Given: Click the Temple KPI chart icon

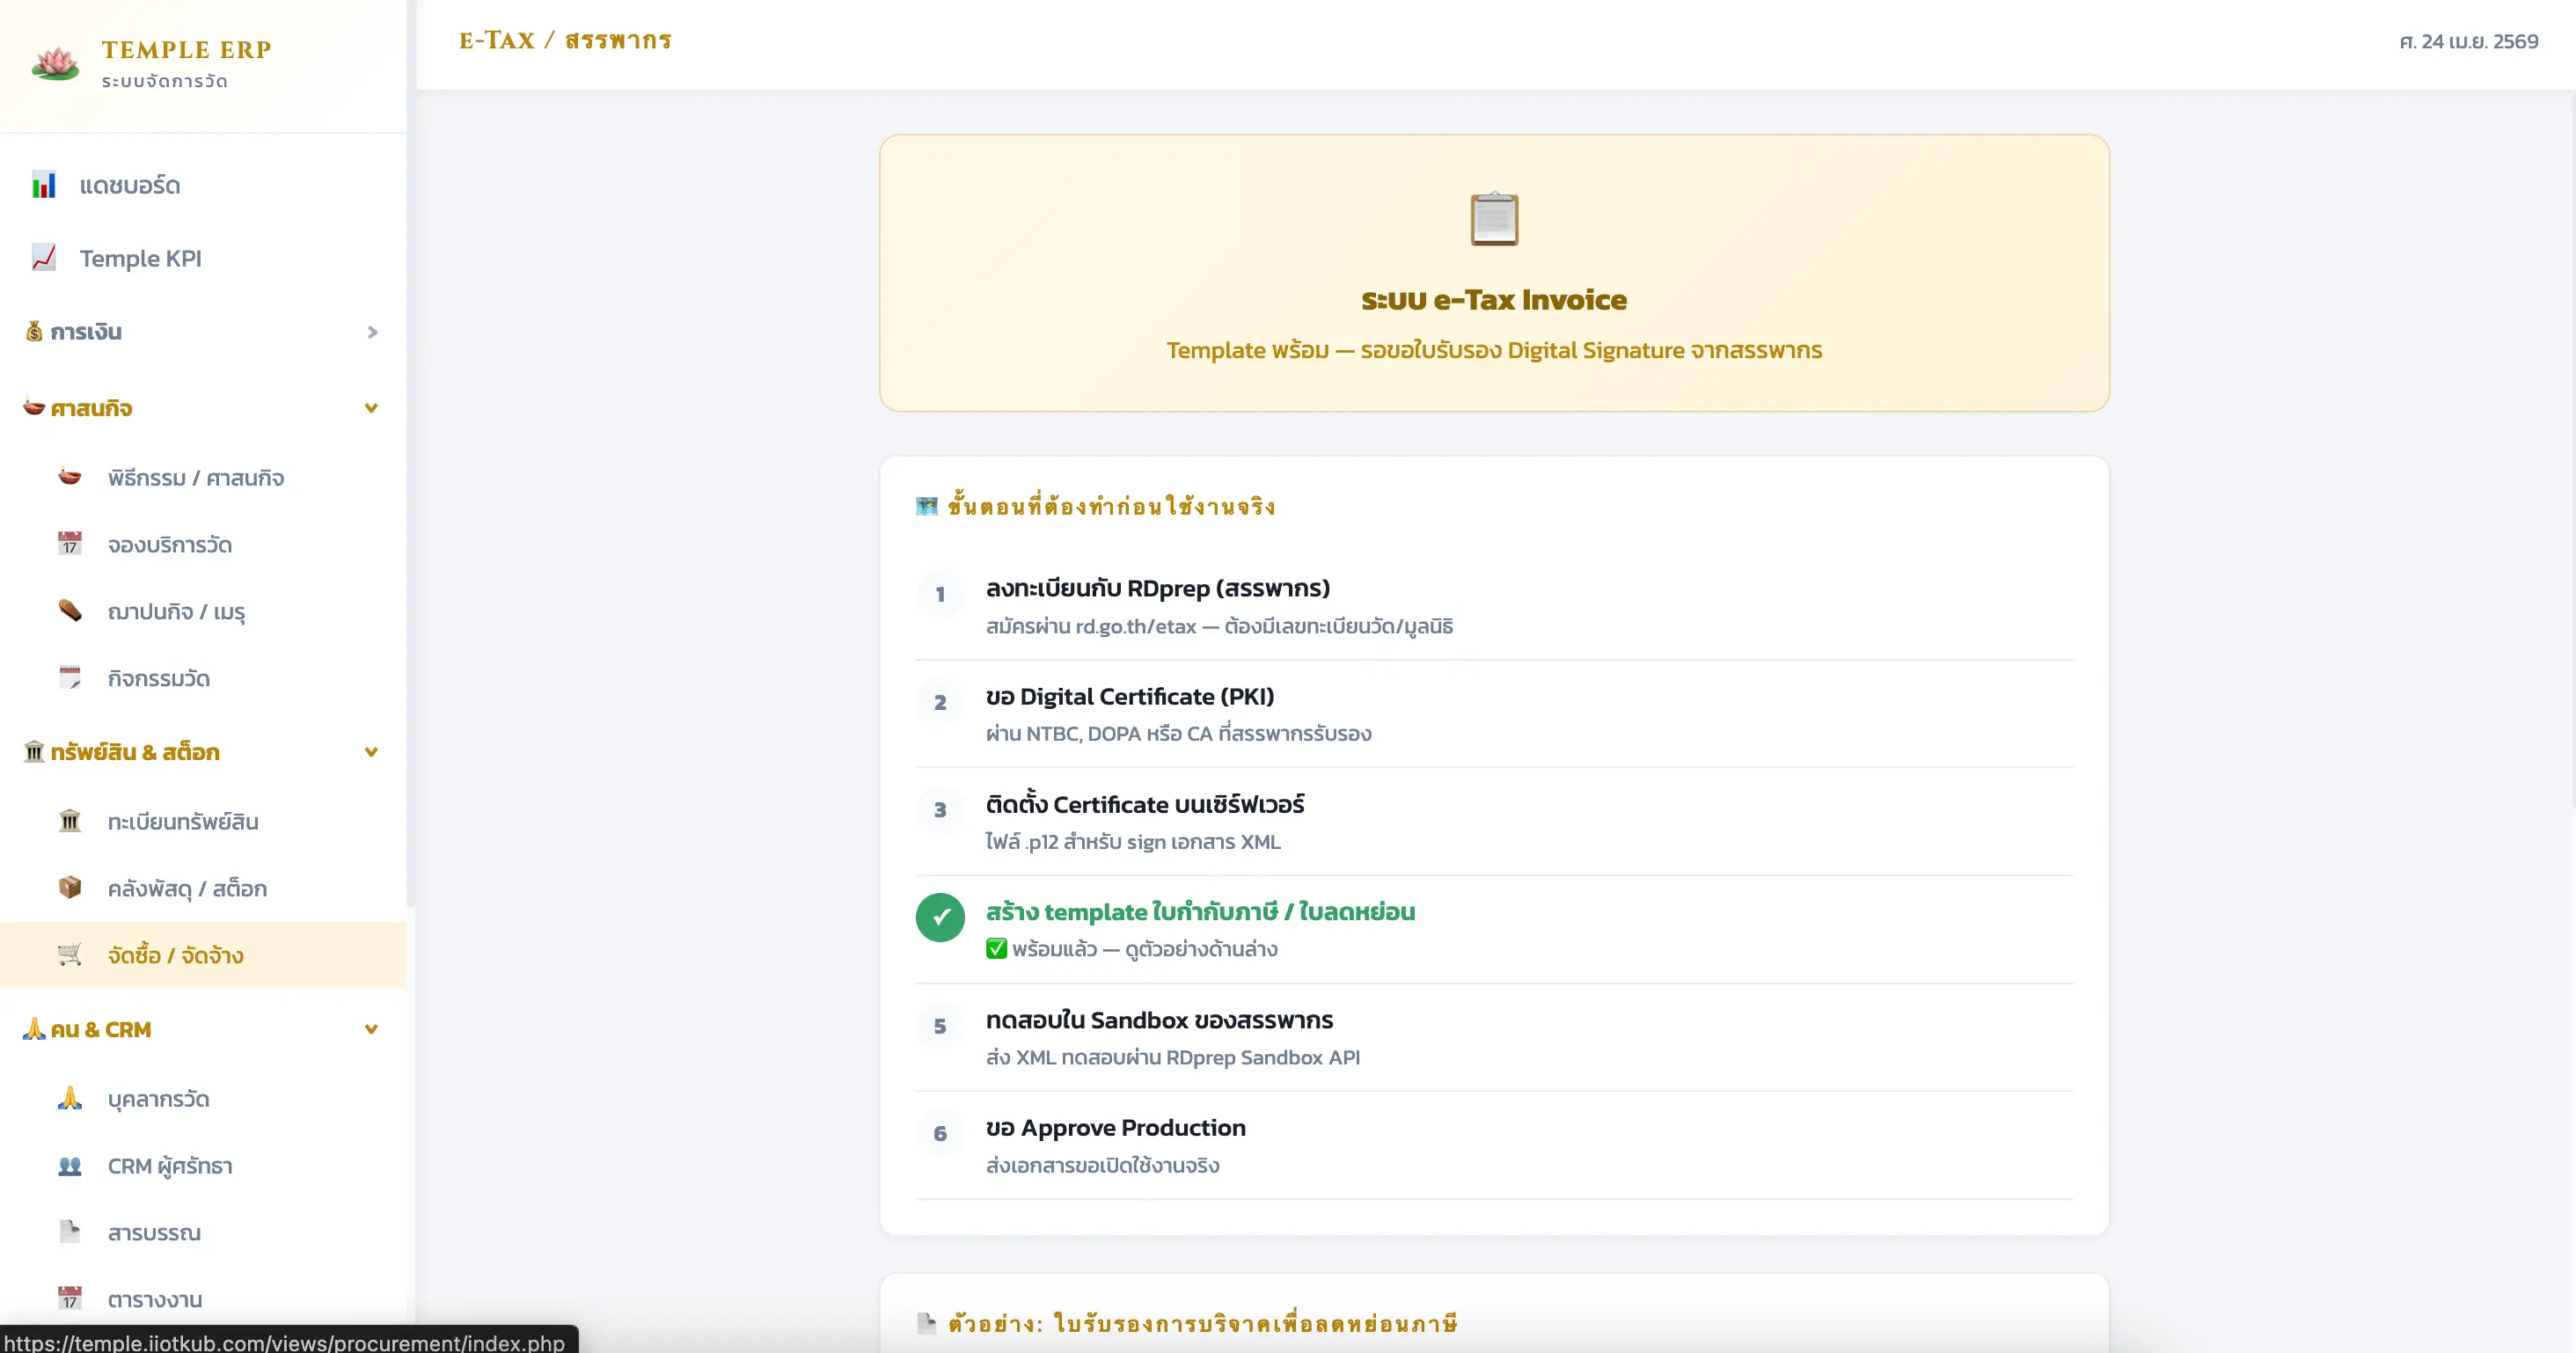Looking at the screenshot, I should click(43, 258).
